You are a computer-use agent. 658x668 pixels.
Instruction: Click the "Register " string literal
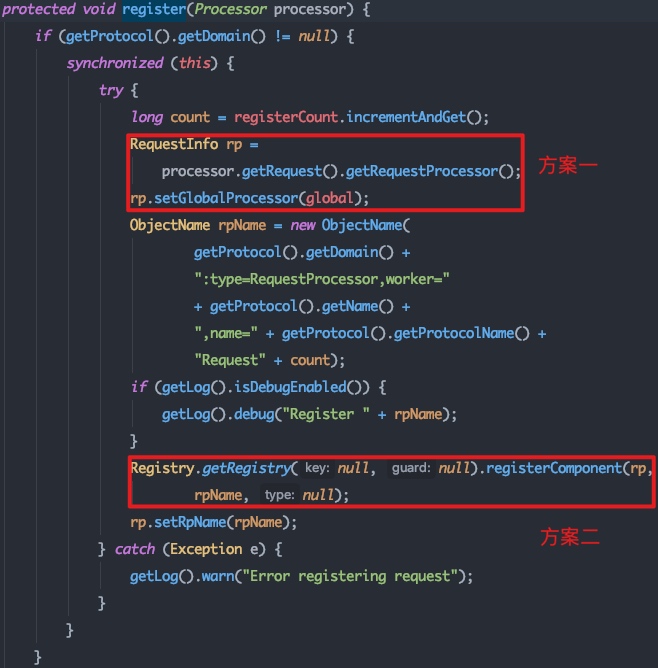(326, 414)
